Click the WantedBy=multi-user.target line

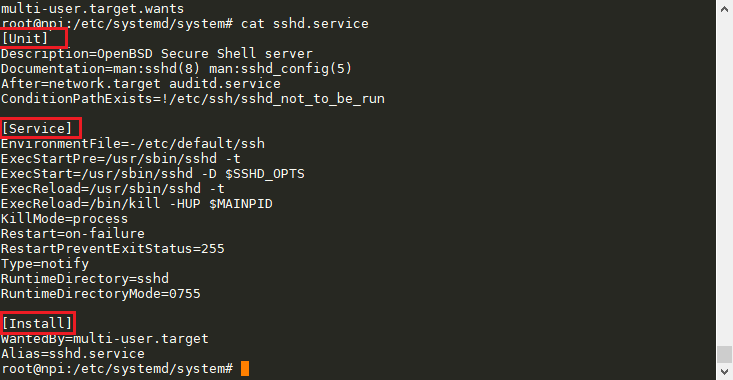pyautogui.click(x=105, y=338)
